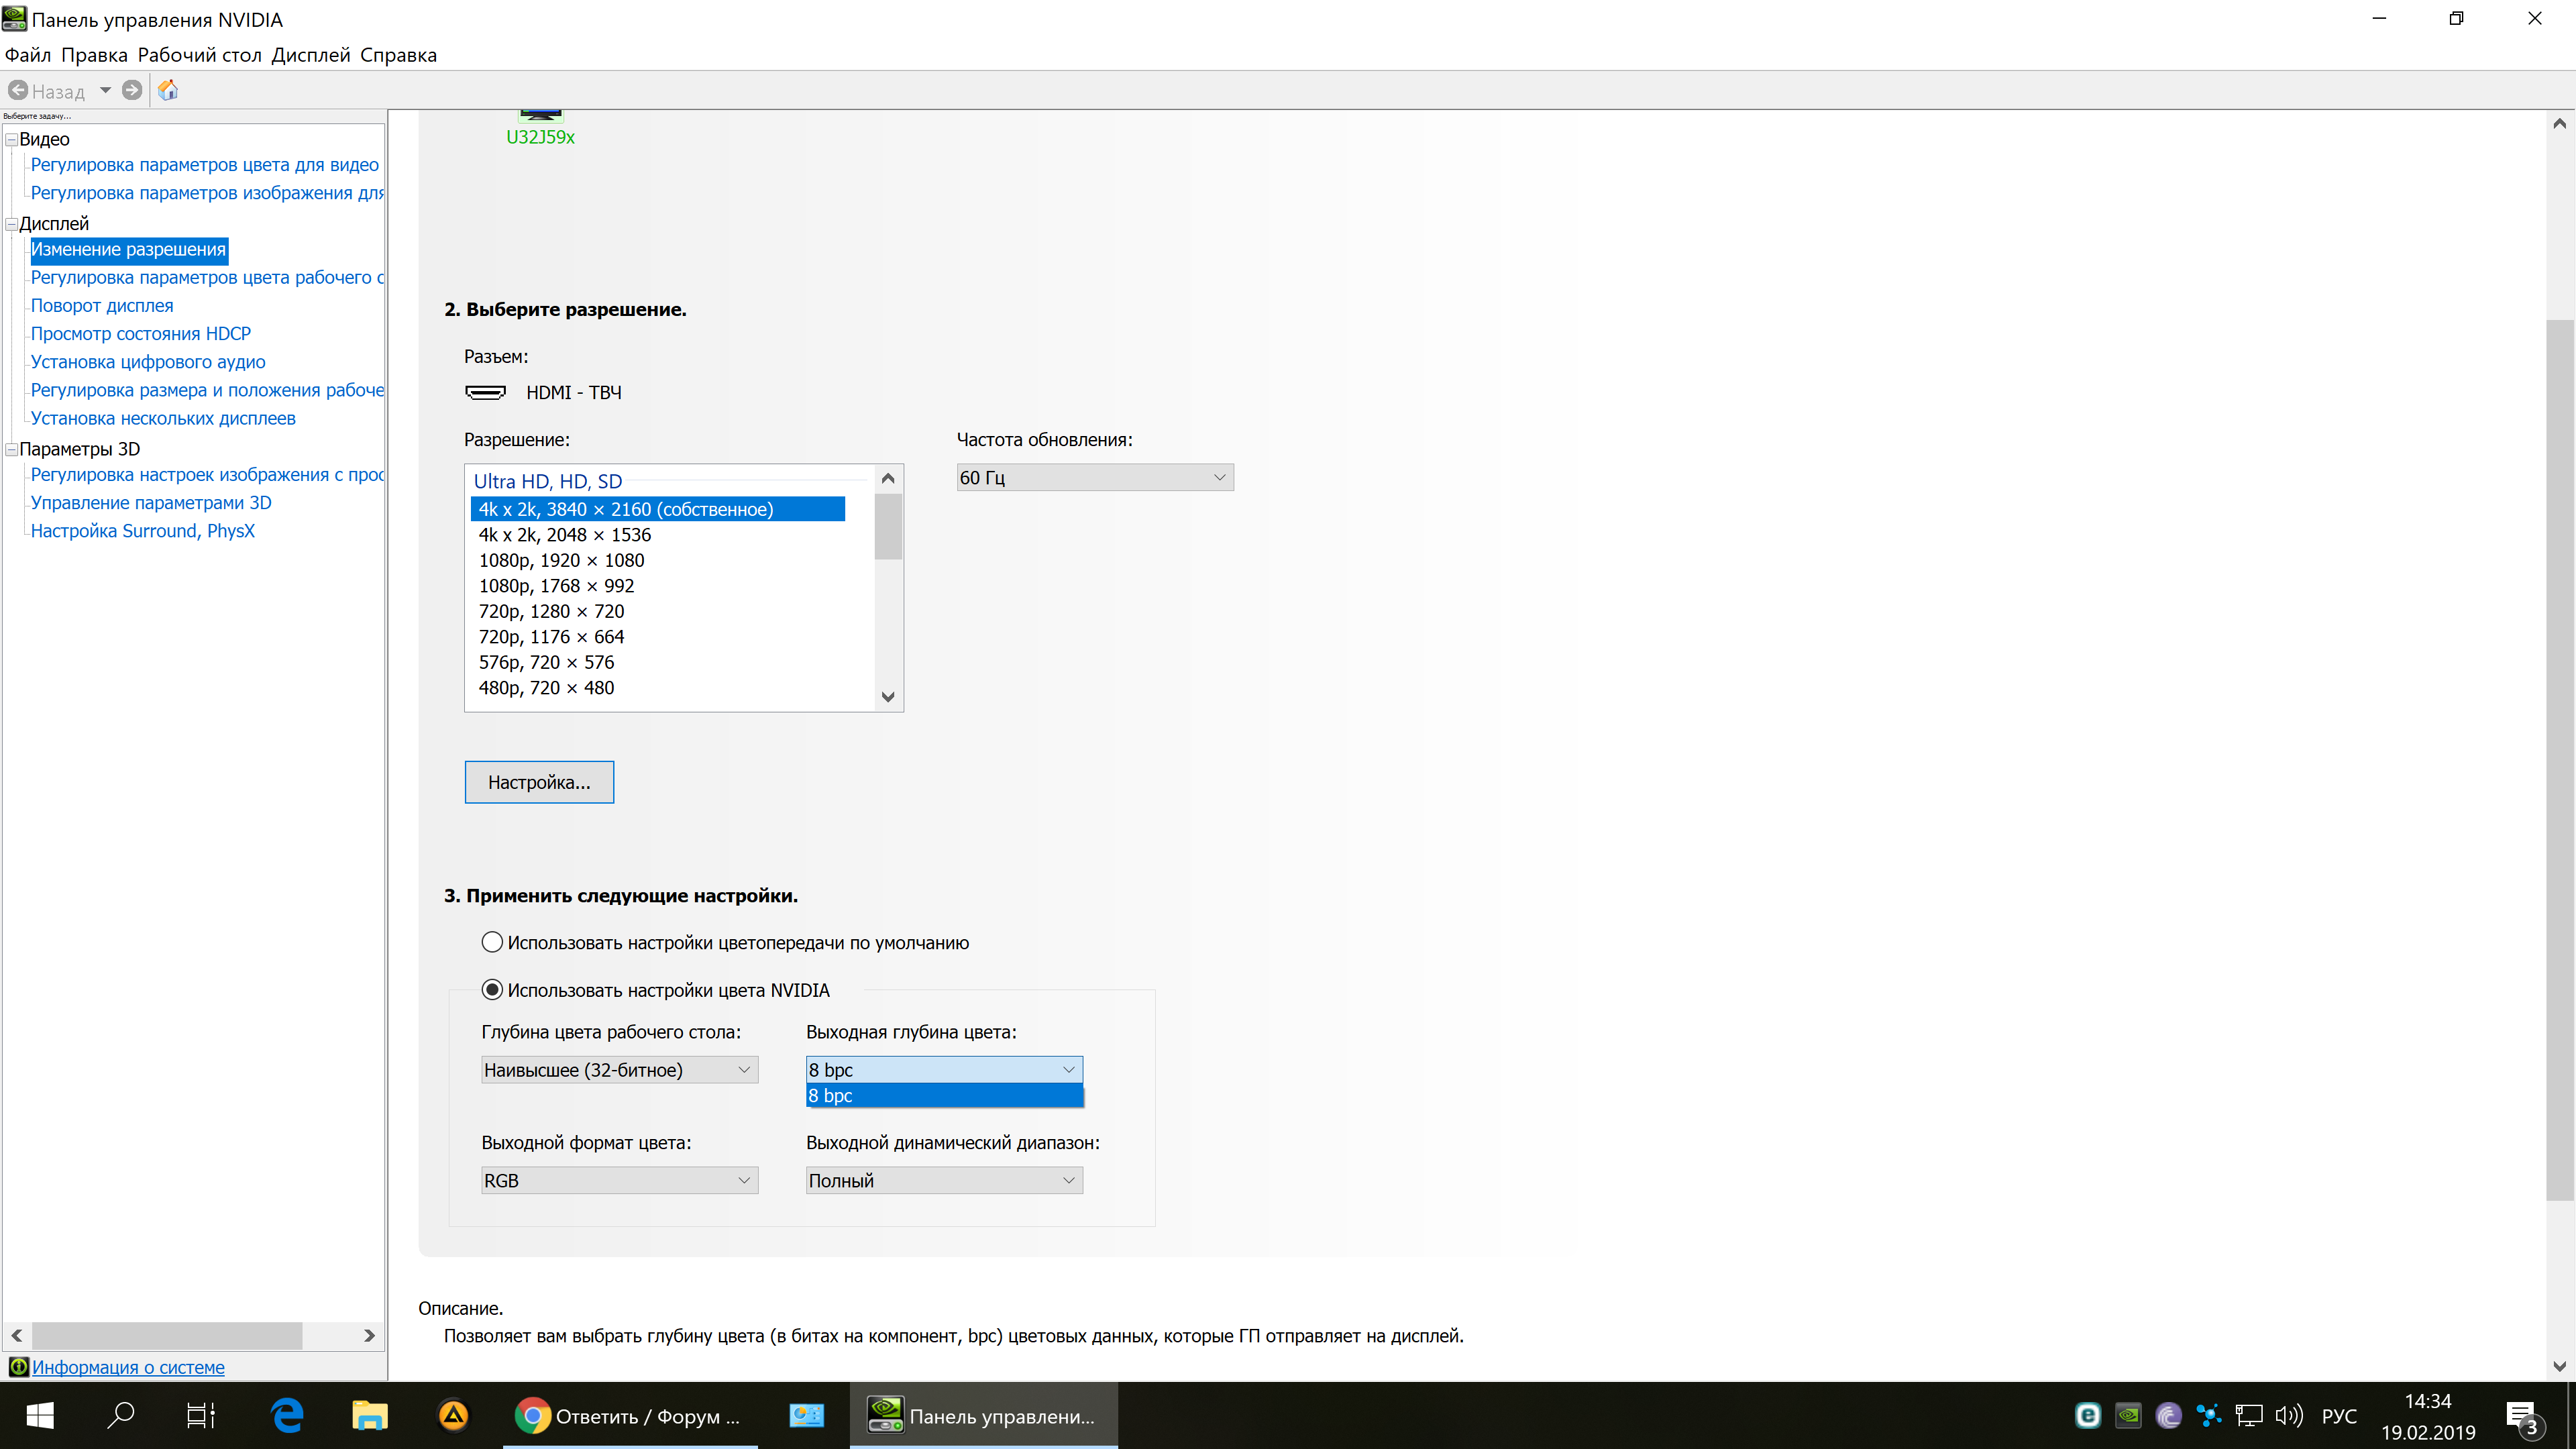Open the Action Center notifications icon

pos(2524,1417)
